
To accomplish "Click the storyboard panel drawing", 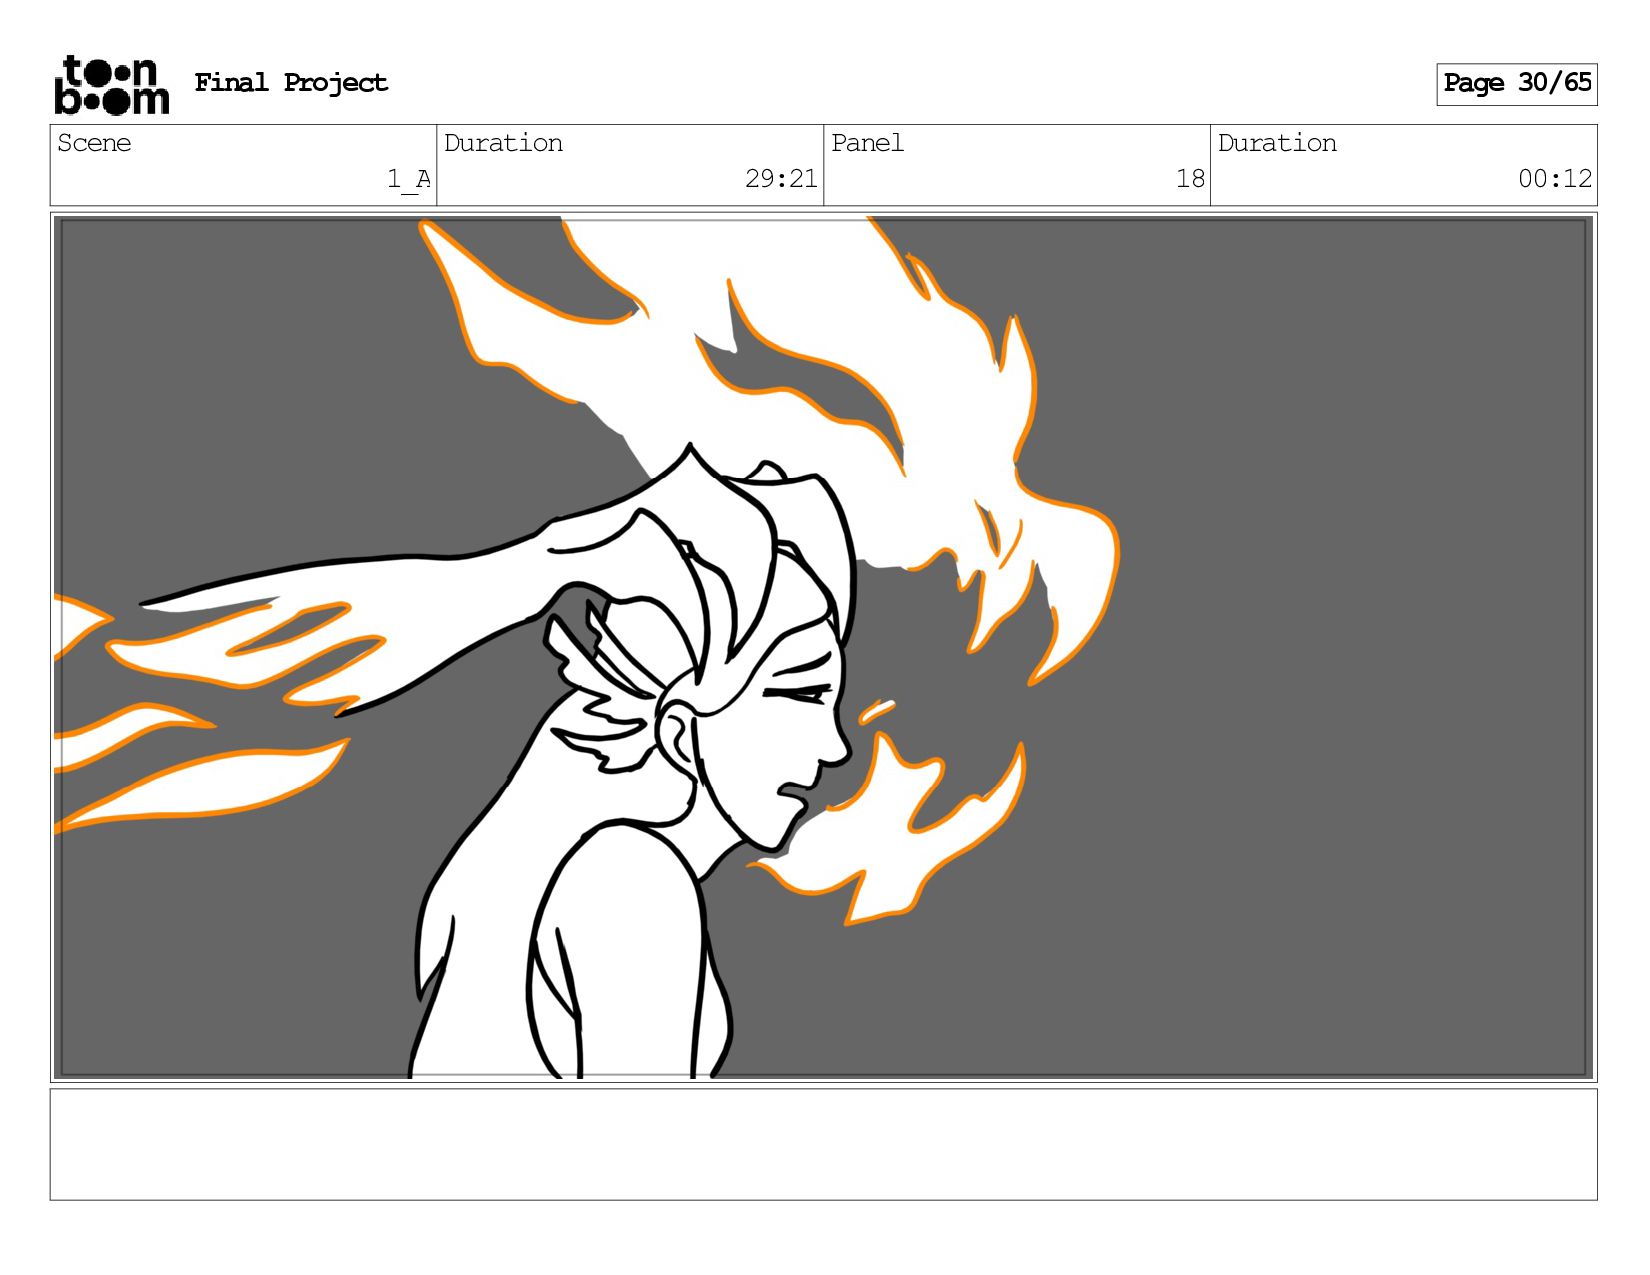I will (823, 647).
